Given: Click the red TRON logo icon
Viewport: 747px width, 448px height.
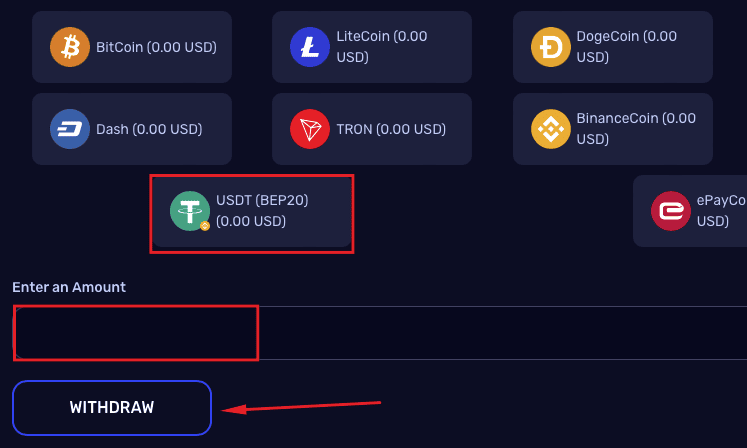Looking at the screenshot, I should click(310, 129).
